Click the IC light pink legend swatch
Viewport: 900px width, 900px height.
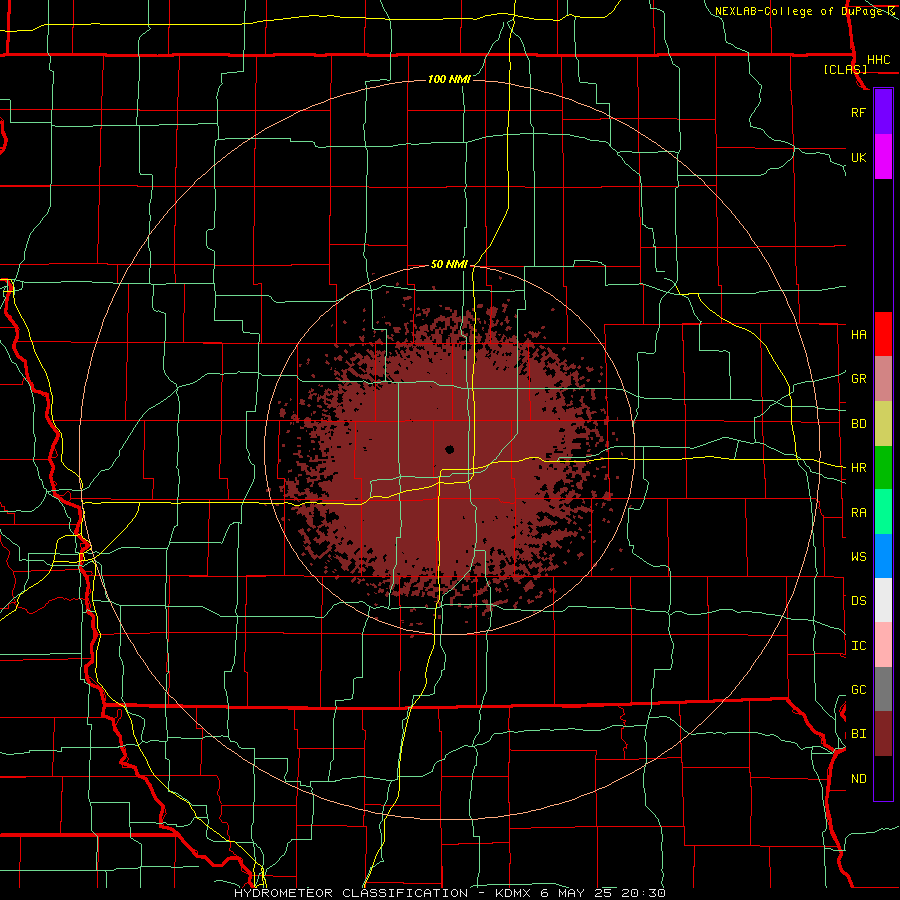883,645
